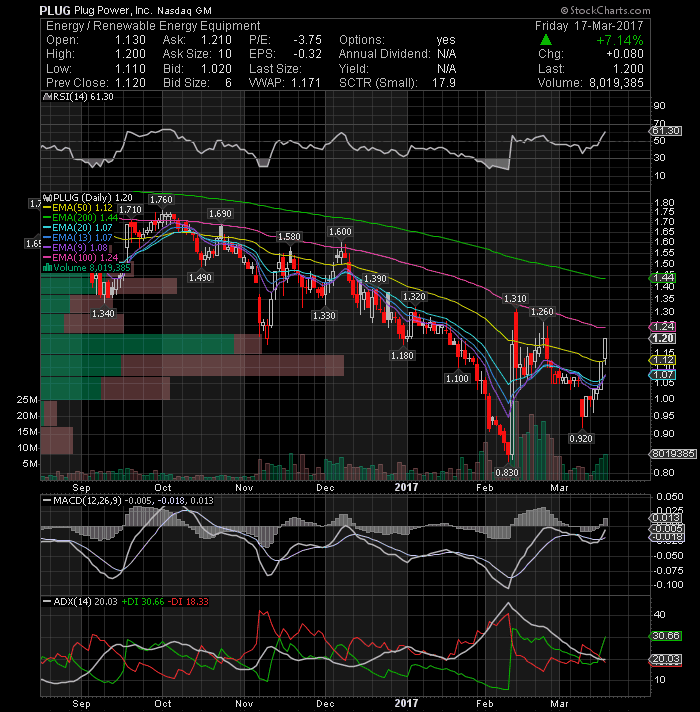Click the VWAP value 1.171
Viewport: 700px width, 712px height.
306,83
